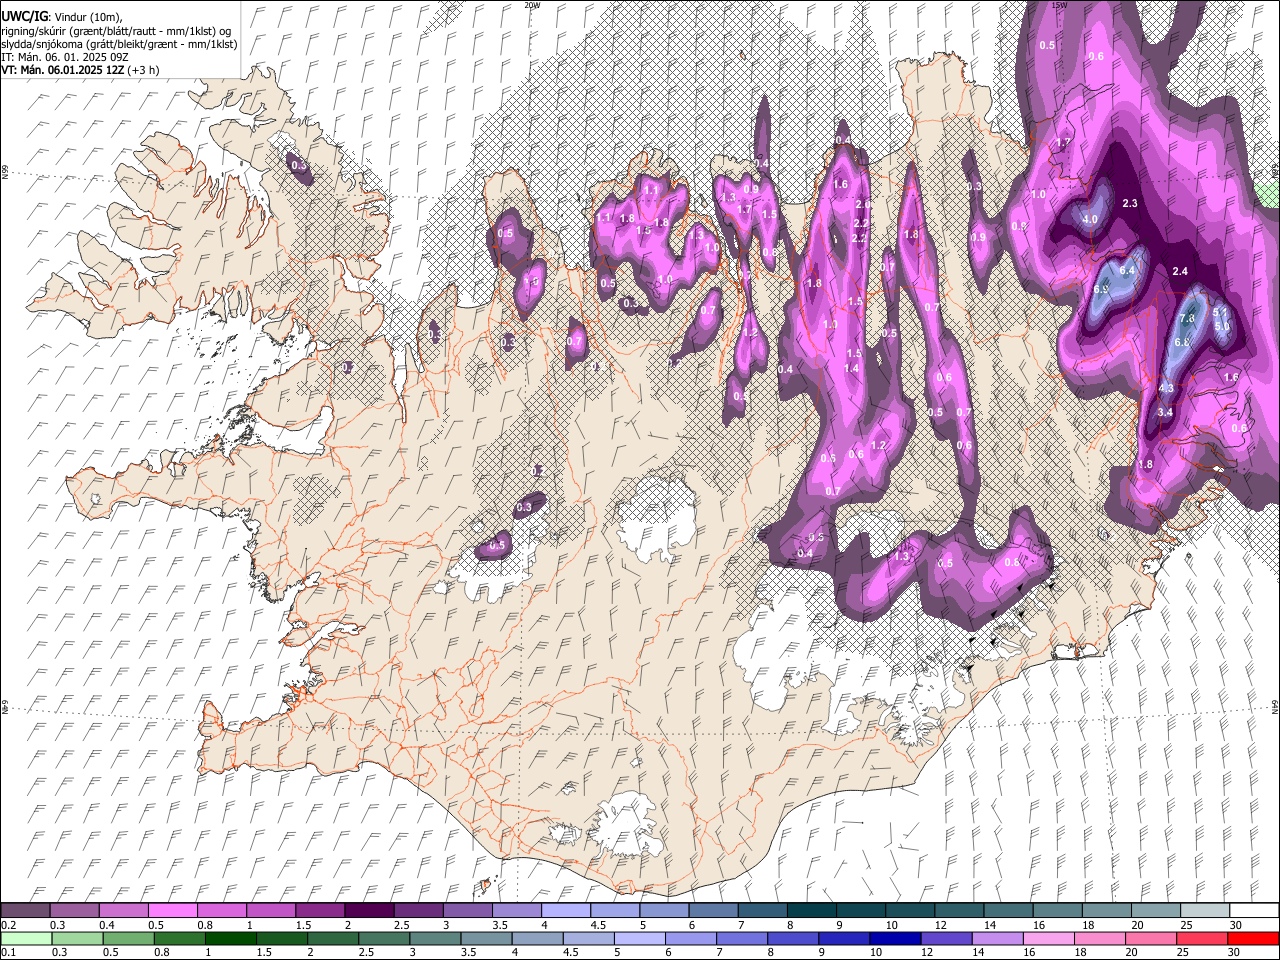The image size is (1280, 960).
Task: Click the 7.8 precipitation value on the map
Action: tap(1187, 318)
